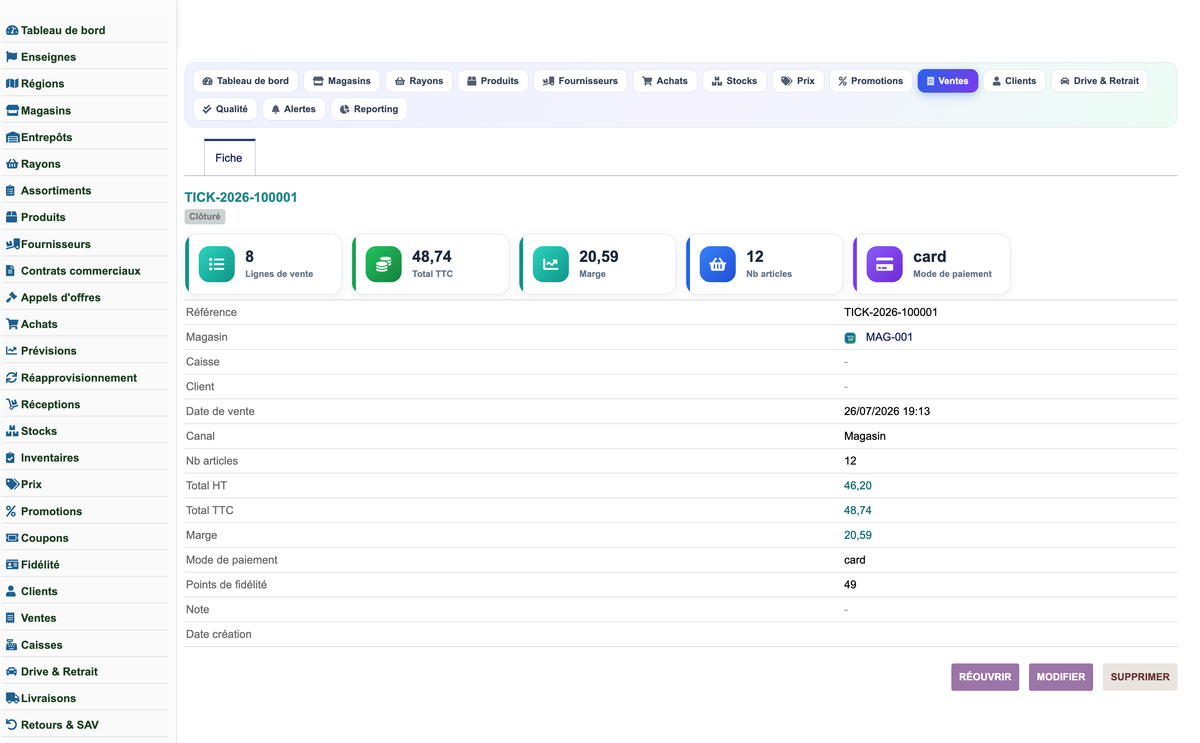Go to Prix in the left sidebar

(x=31, y=484)
